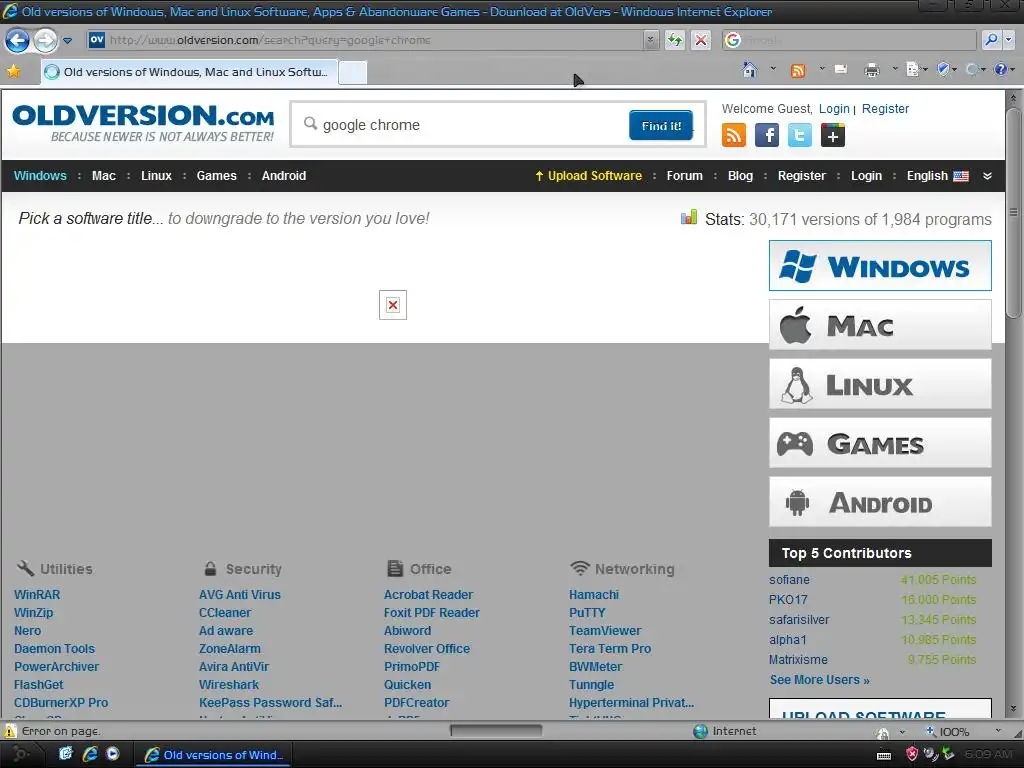1024x768 pixels.
Task: Click the large GAMES platform button
Action: 880,443
